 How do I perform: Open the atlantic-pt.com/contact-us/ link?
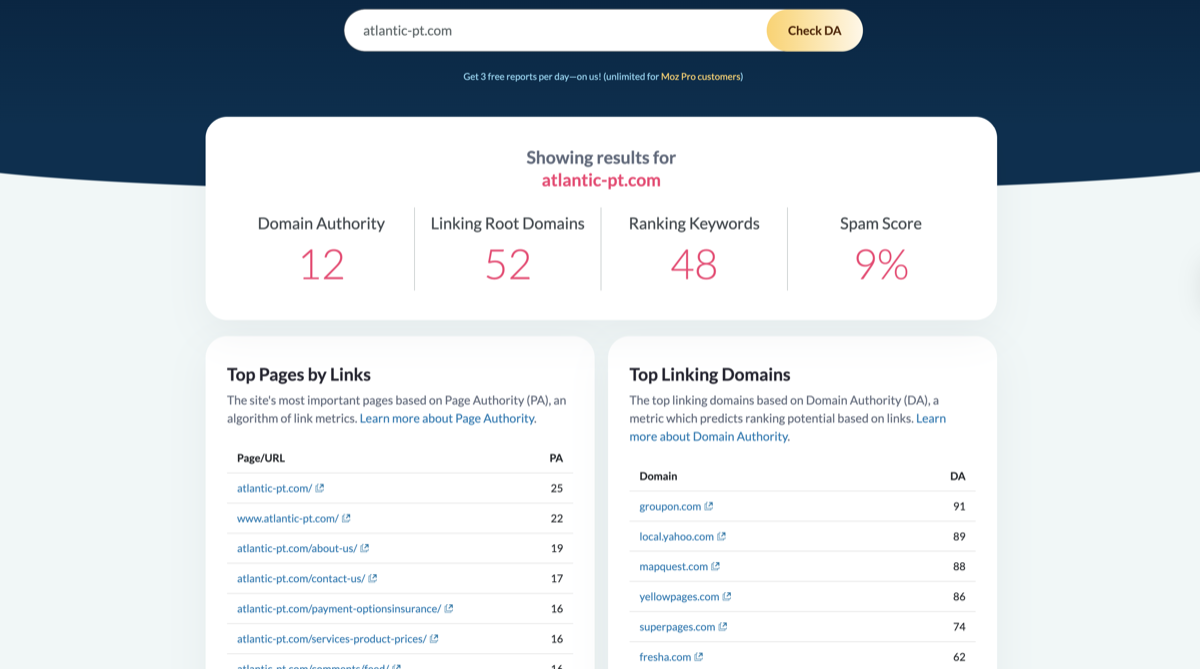coord(301,578)
